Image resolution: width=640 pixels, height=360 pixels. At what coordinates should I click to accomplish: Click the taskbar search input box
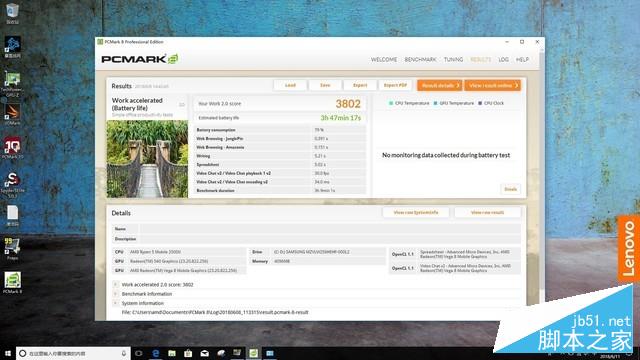click(73, 353)
